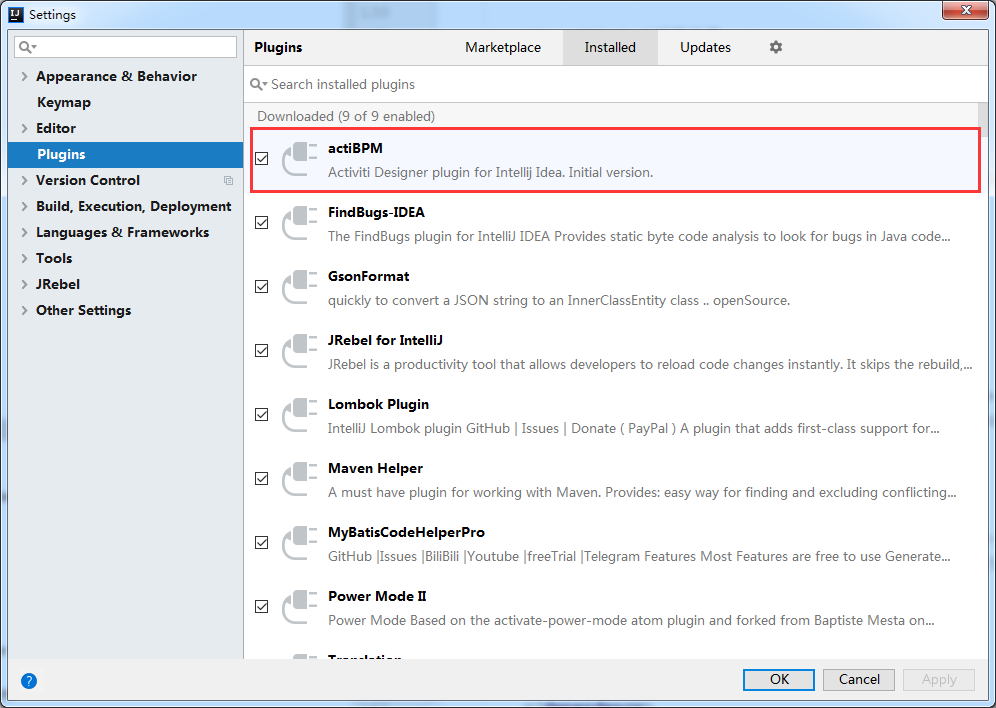This screenshot has width=996, height=708.
Task: Click the Power Mode II plugin icon
Action: [299, 607]
